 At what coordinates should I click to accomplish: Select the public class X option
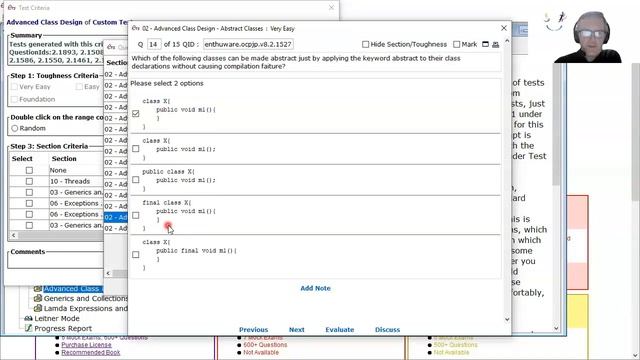[x=136, y=180]
